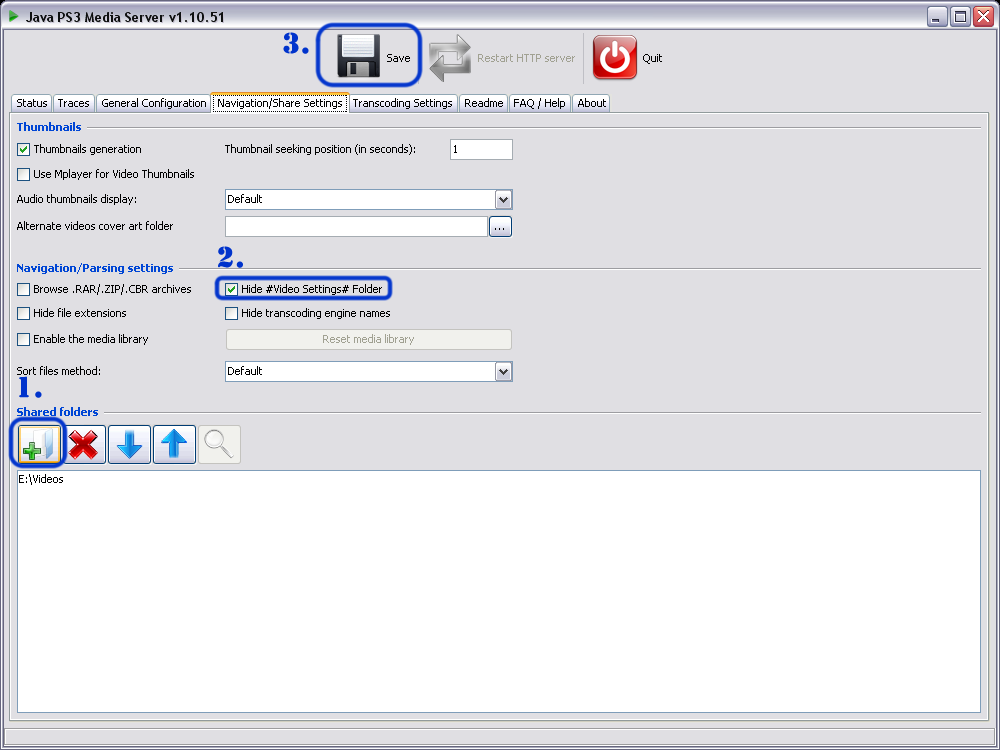Click Thumbnail seeking position input field
1000x750 pixels.
482,150
